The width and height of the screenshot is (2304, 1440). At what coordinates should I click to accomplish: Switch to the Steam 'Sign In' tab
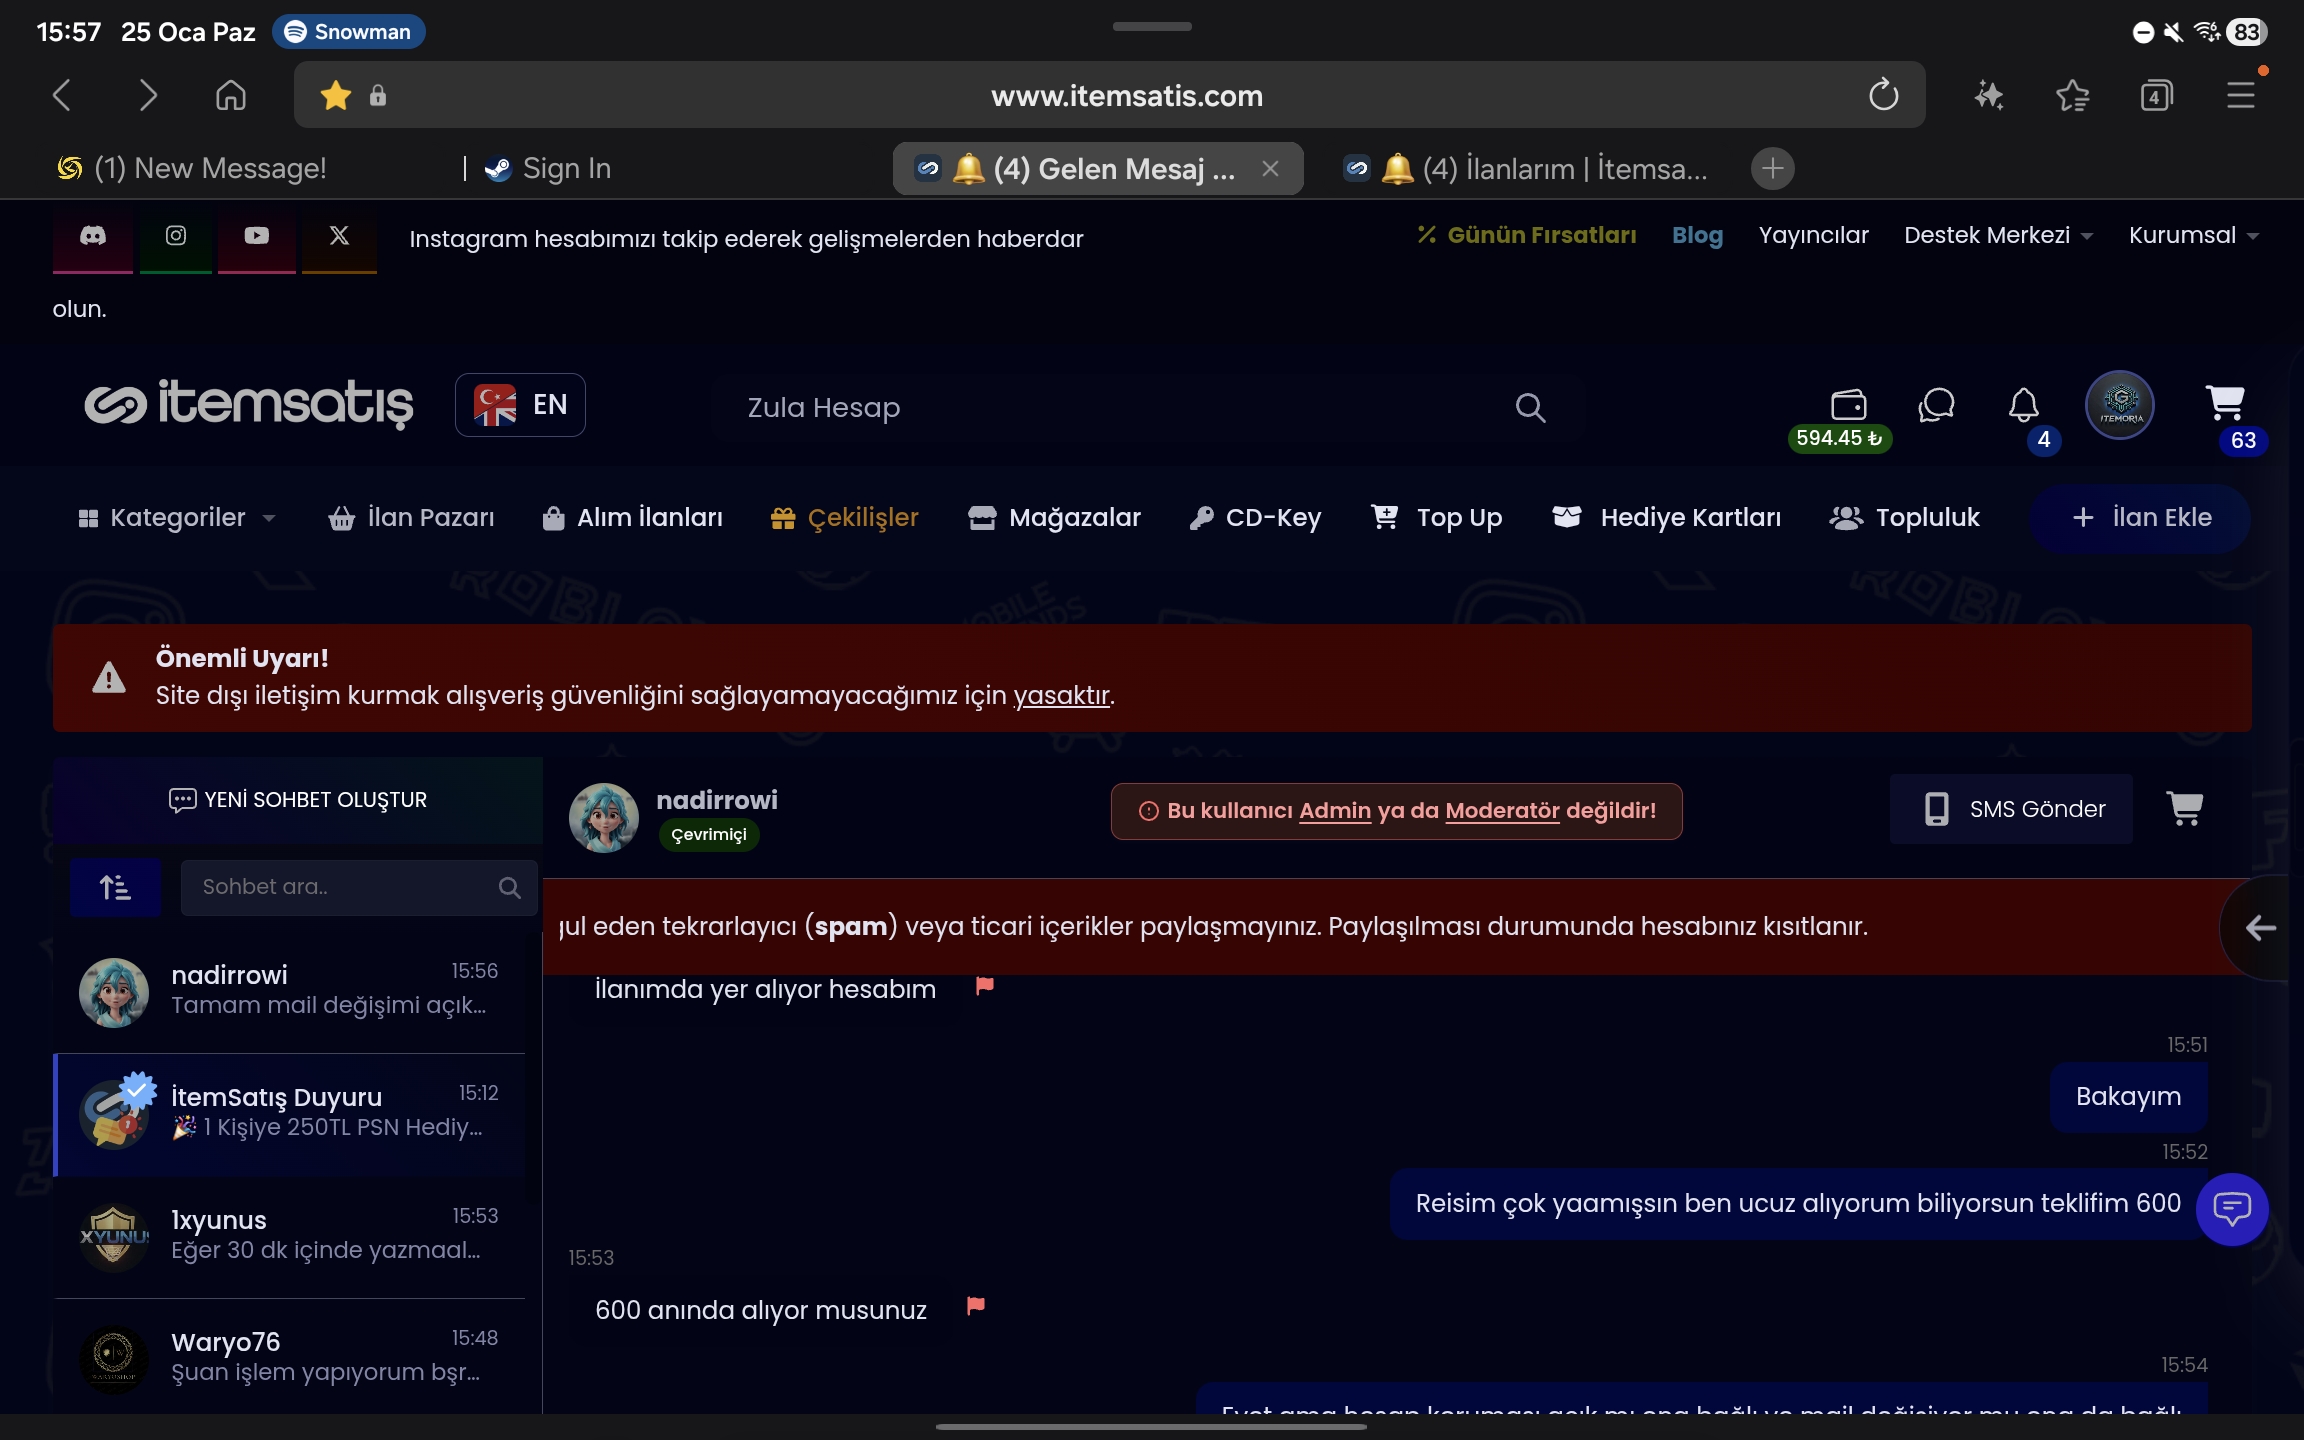pos(548,168)
